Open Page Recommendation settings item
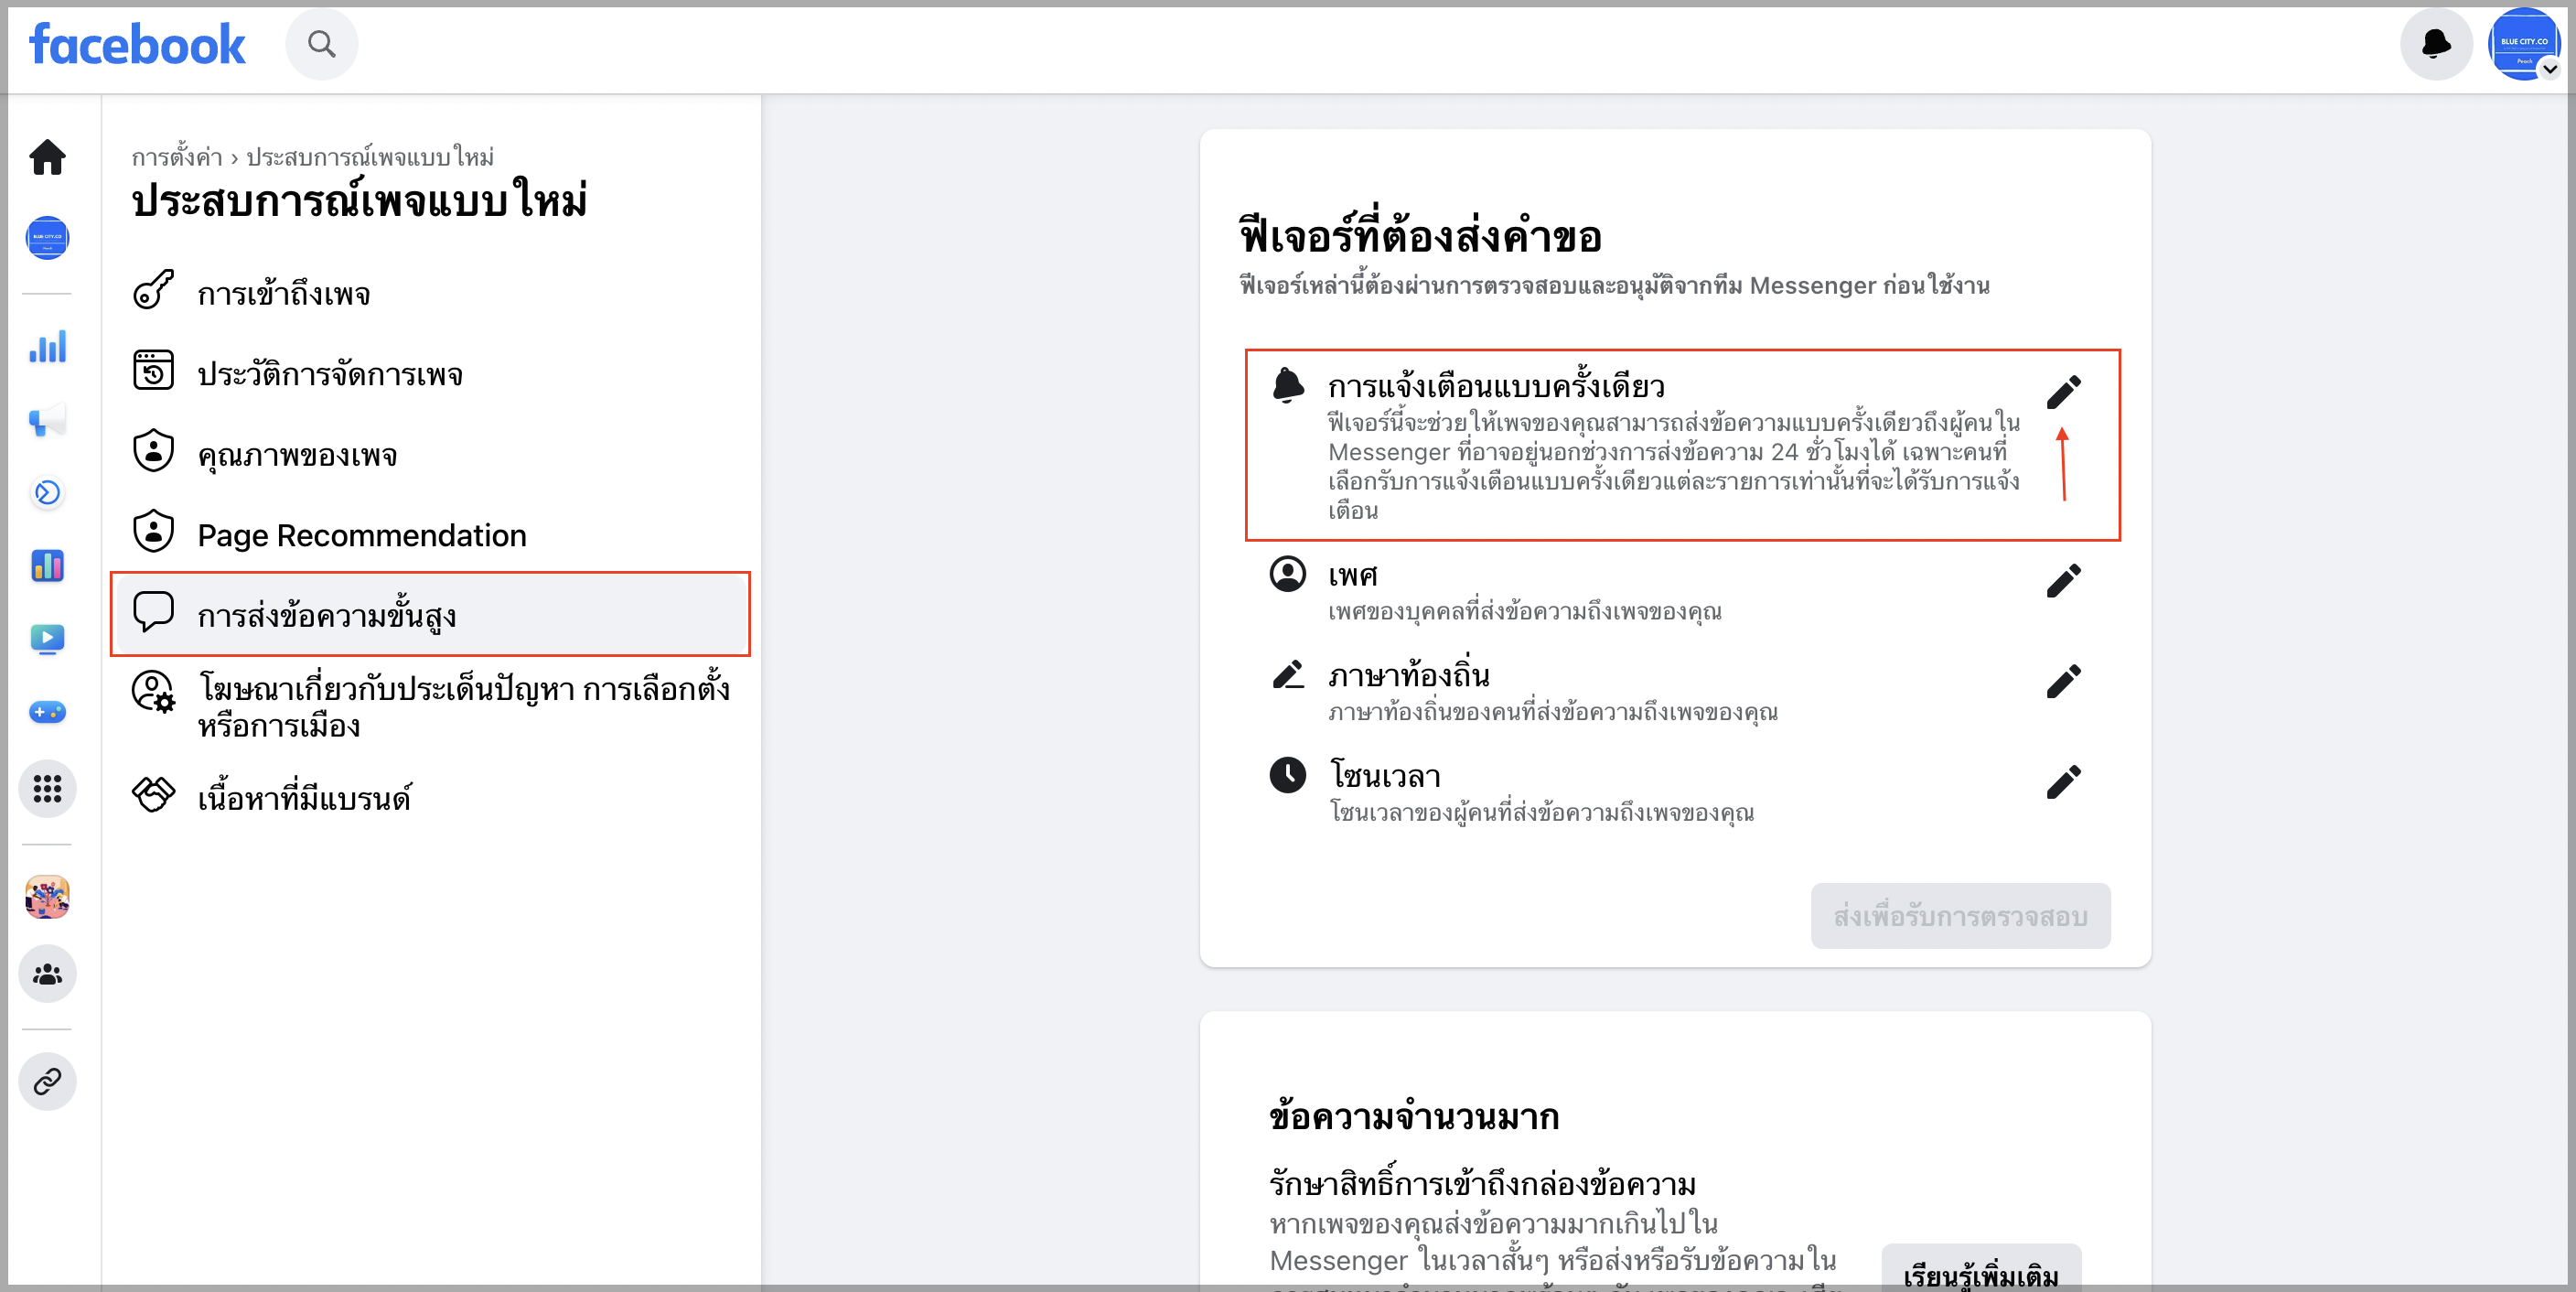 430,535
